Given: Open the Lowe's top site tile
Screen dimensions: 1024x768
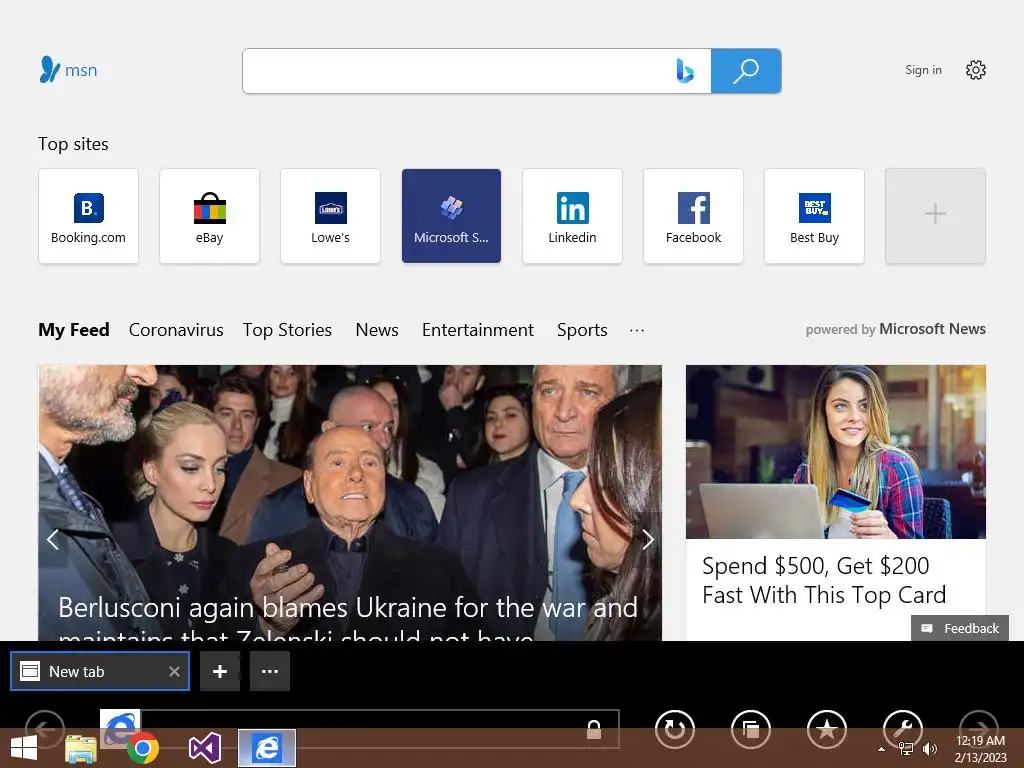Looking at the screenshot, I should point(330,216).
